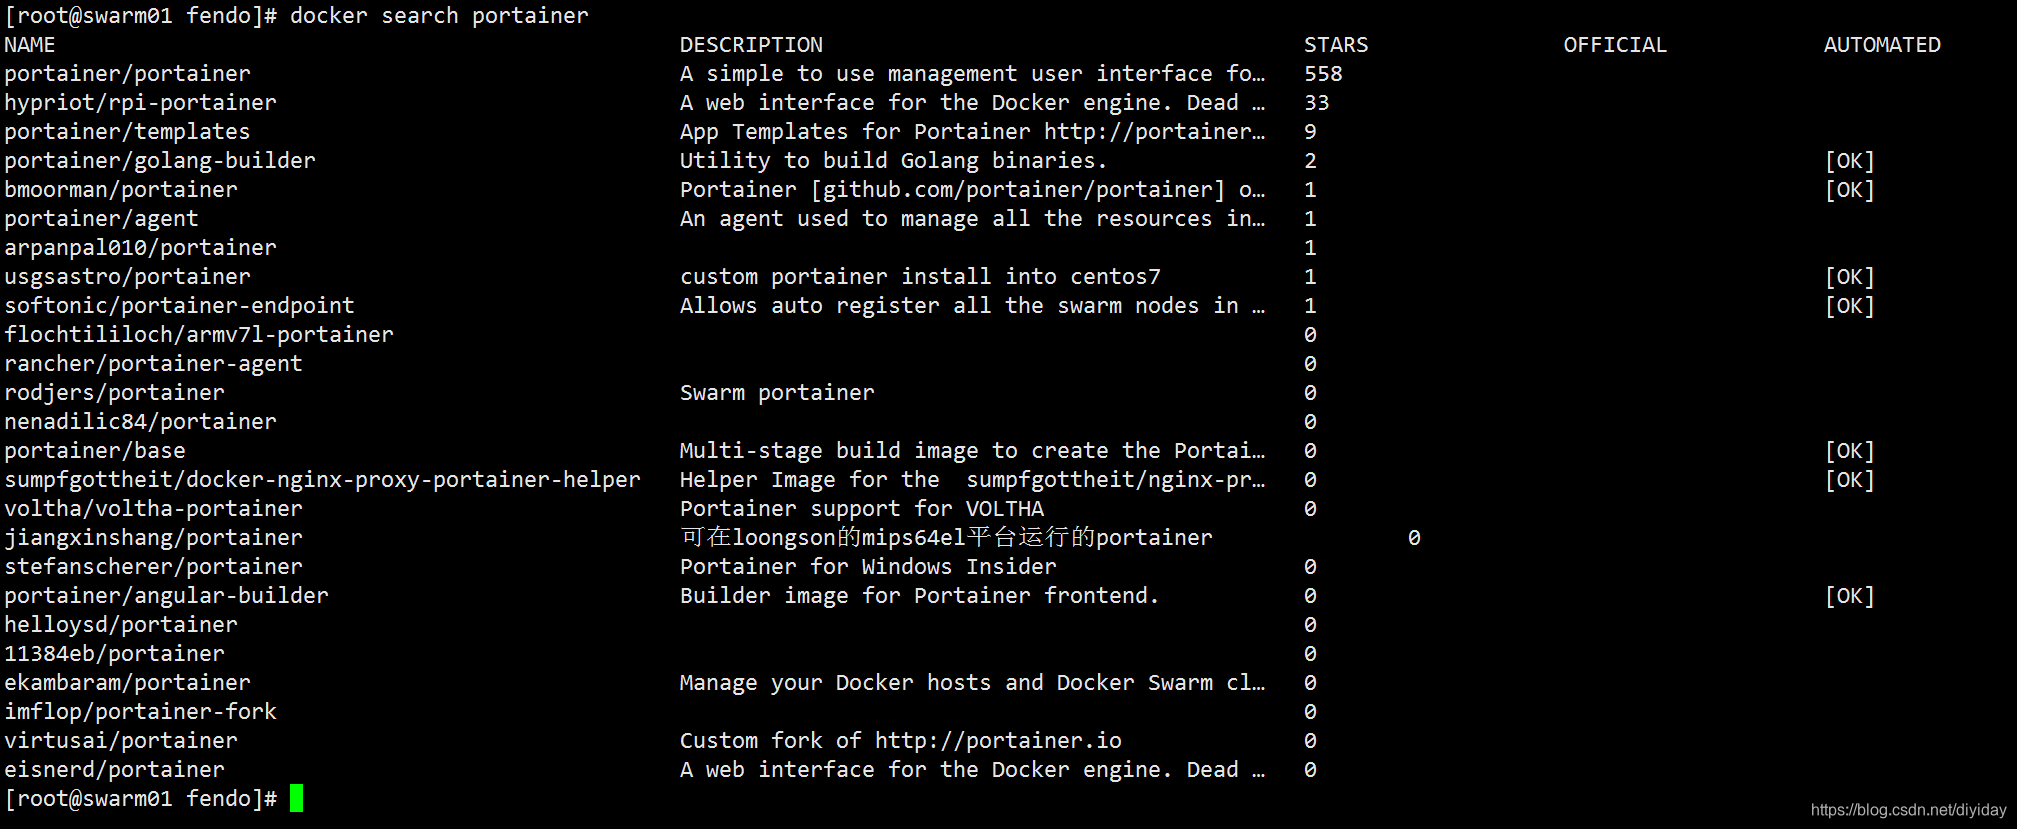The width and height of the screenshot is (2017, 829).
Task: Select image name usgsastro/portainer
Action: tap(127, 277)
